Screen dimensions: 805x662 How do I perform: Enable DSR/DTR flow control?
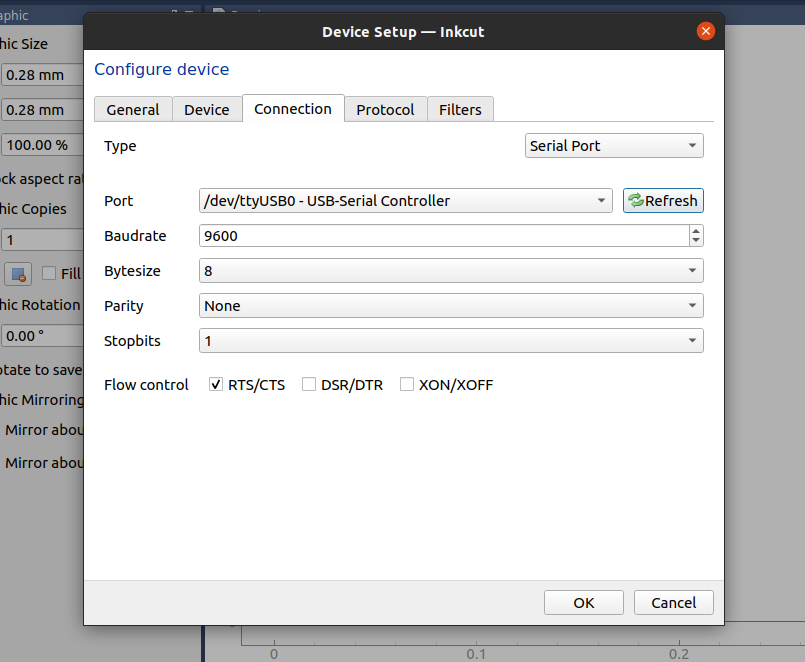point(309,384)
